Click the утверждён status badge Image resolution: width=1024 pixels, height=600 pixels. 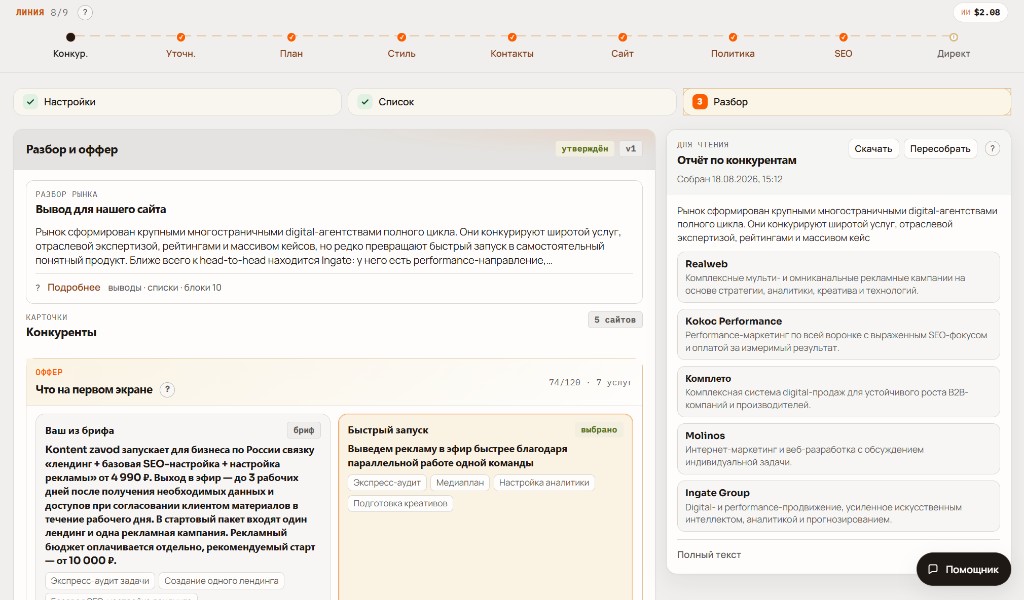pos(584,149)
